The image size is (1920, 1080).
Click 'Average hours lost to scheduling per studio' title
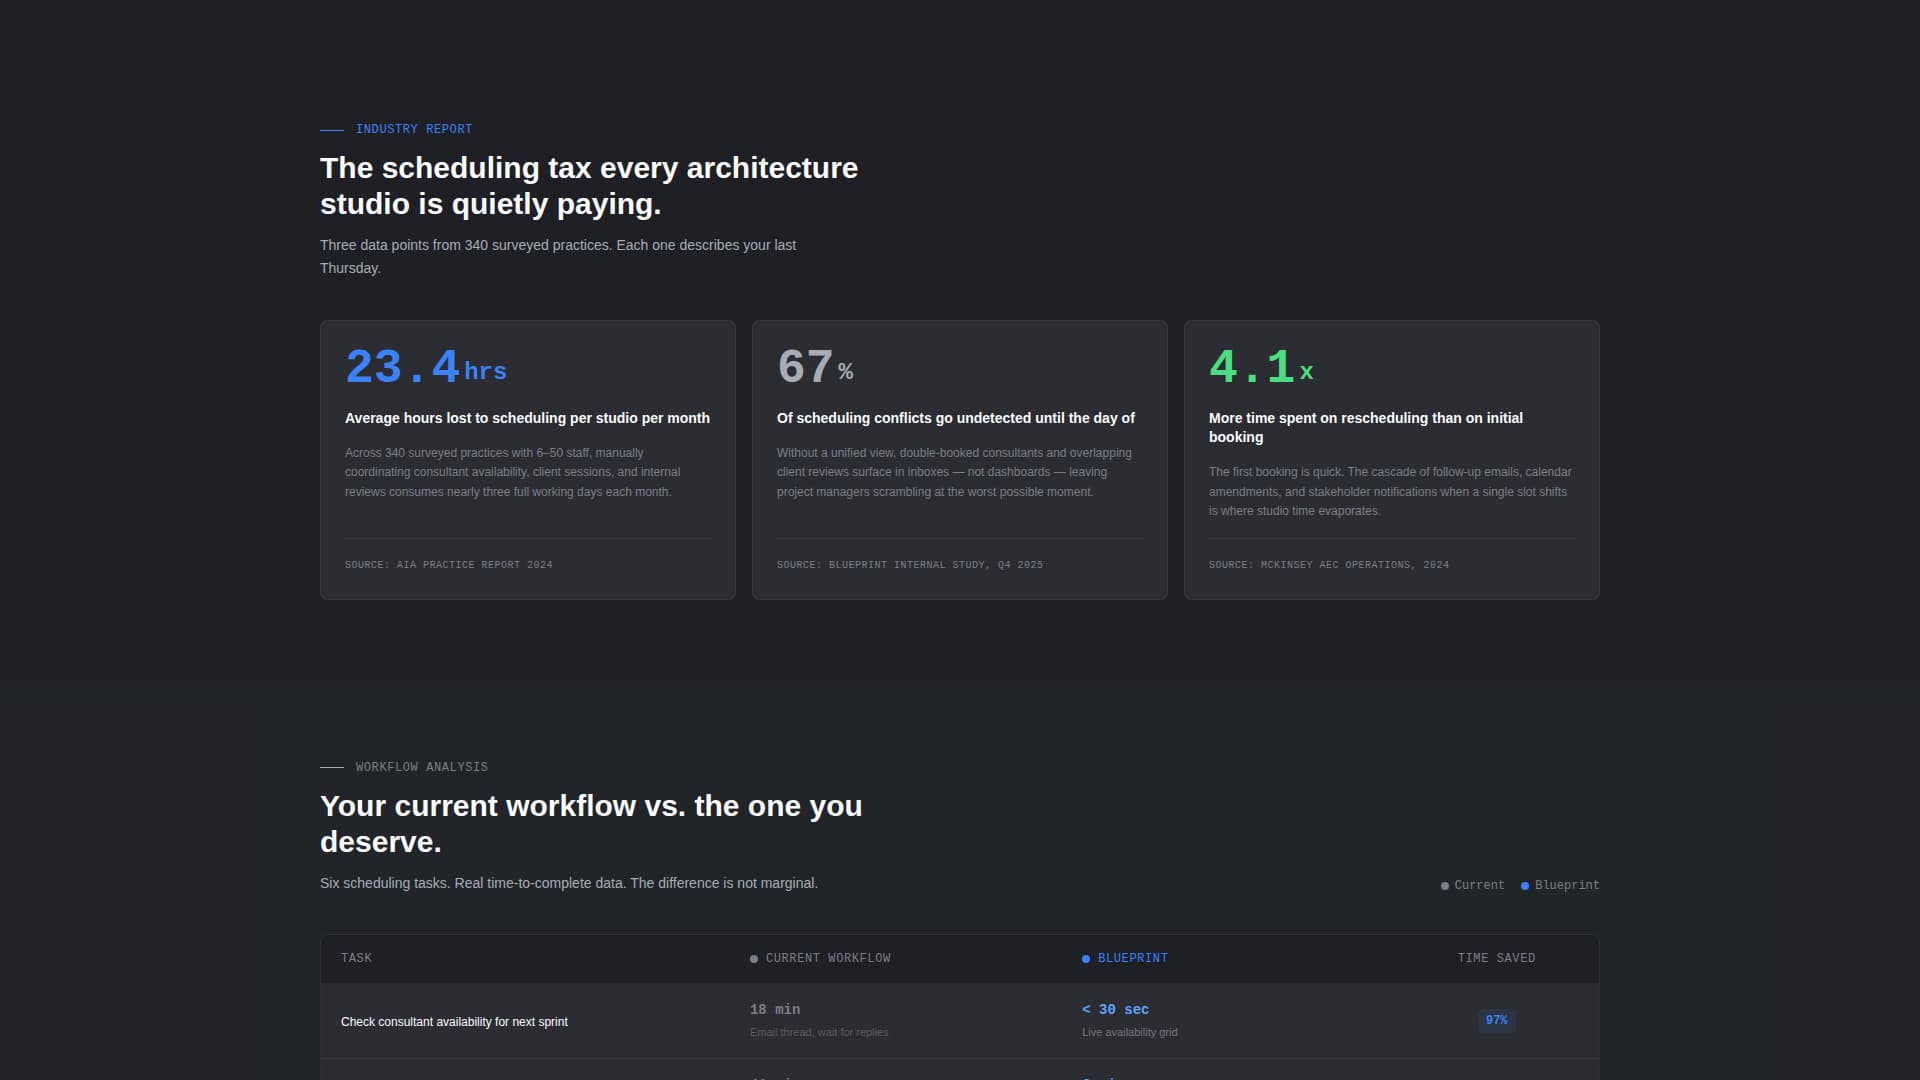527,418
